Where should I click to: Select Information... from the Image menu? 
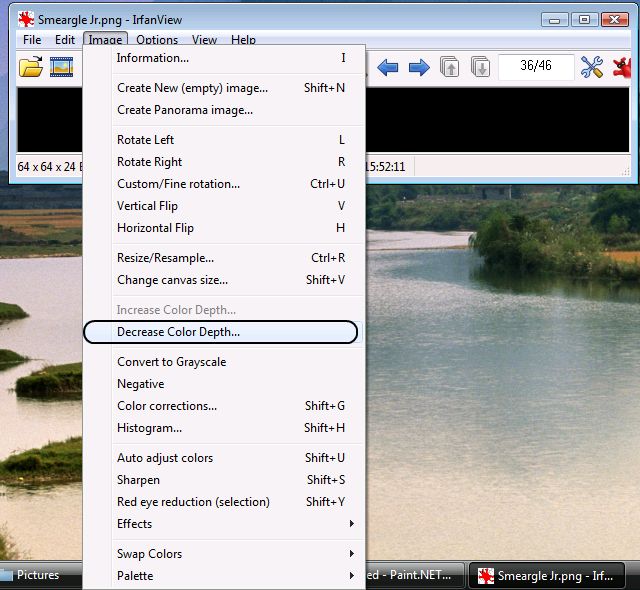(223, 58)
